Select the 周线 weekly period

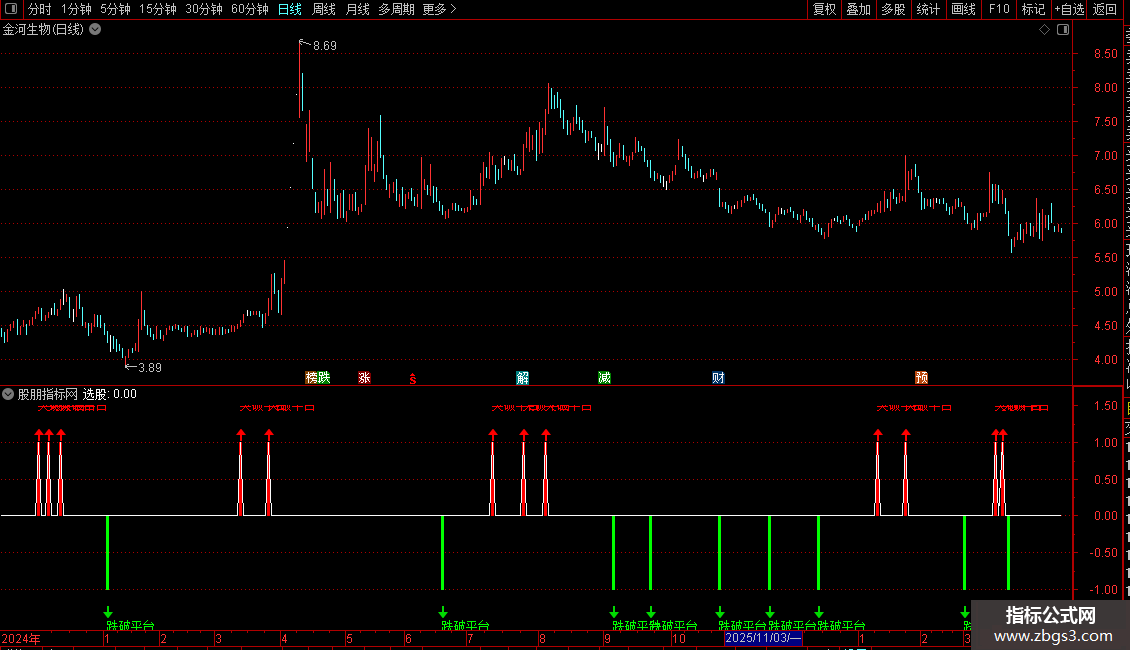pos(324,9)
